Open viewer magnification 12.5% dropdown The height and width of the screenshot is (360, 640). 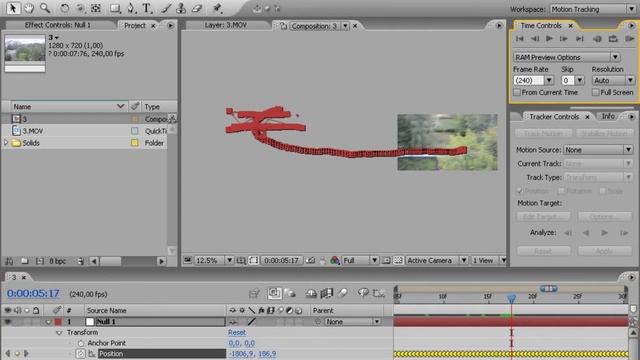(214, 260)
